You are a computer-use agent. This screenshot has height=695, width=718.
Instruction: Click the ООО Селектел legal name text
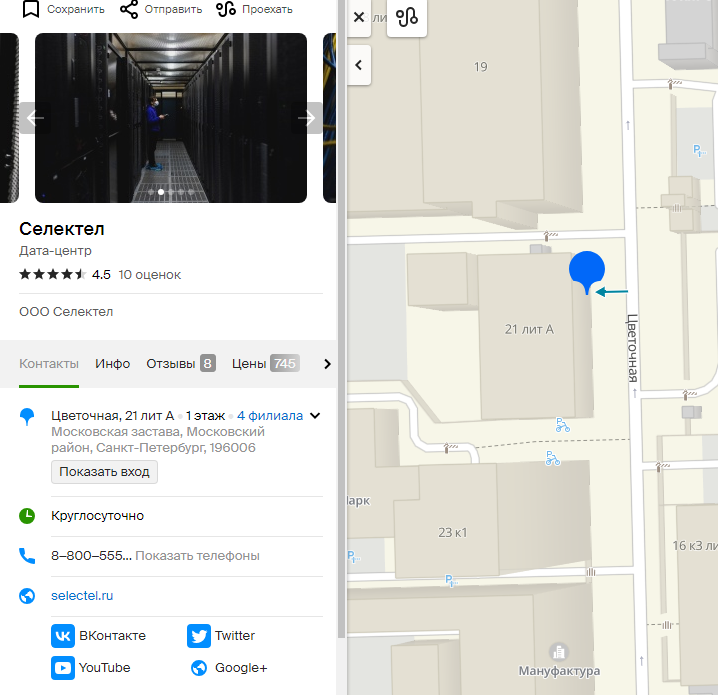(x=66, y=312)
